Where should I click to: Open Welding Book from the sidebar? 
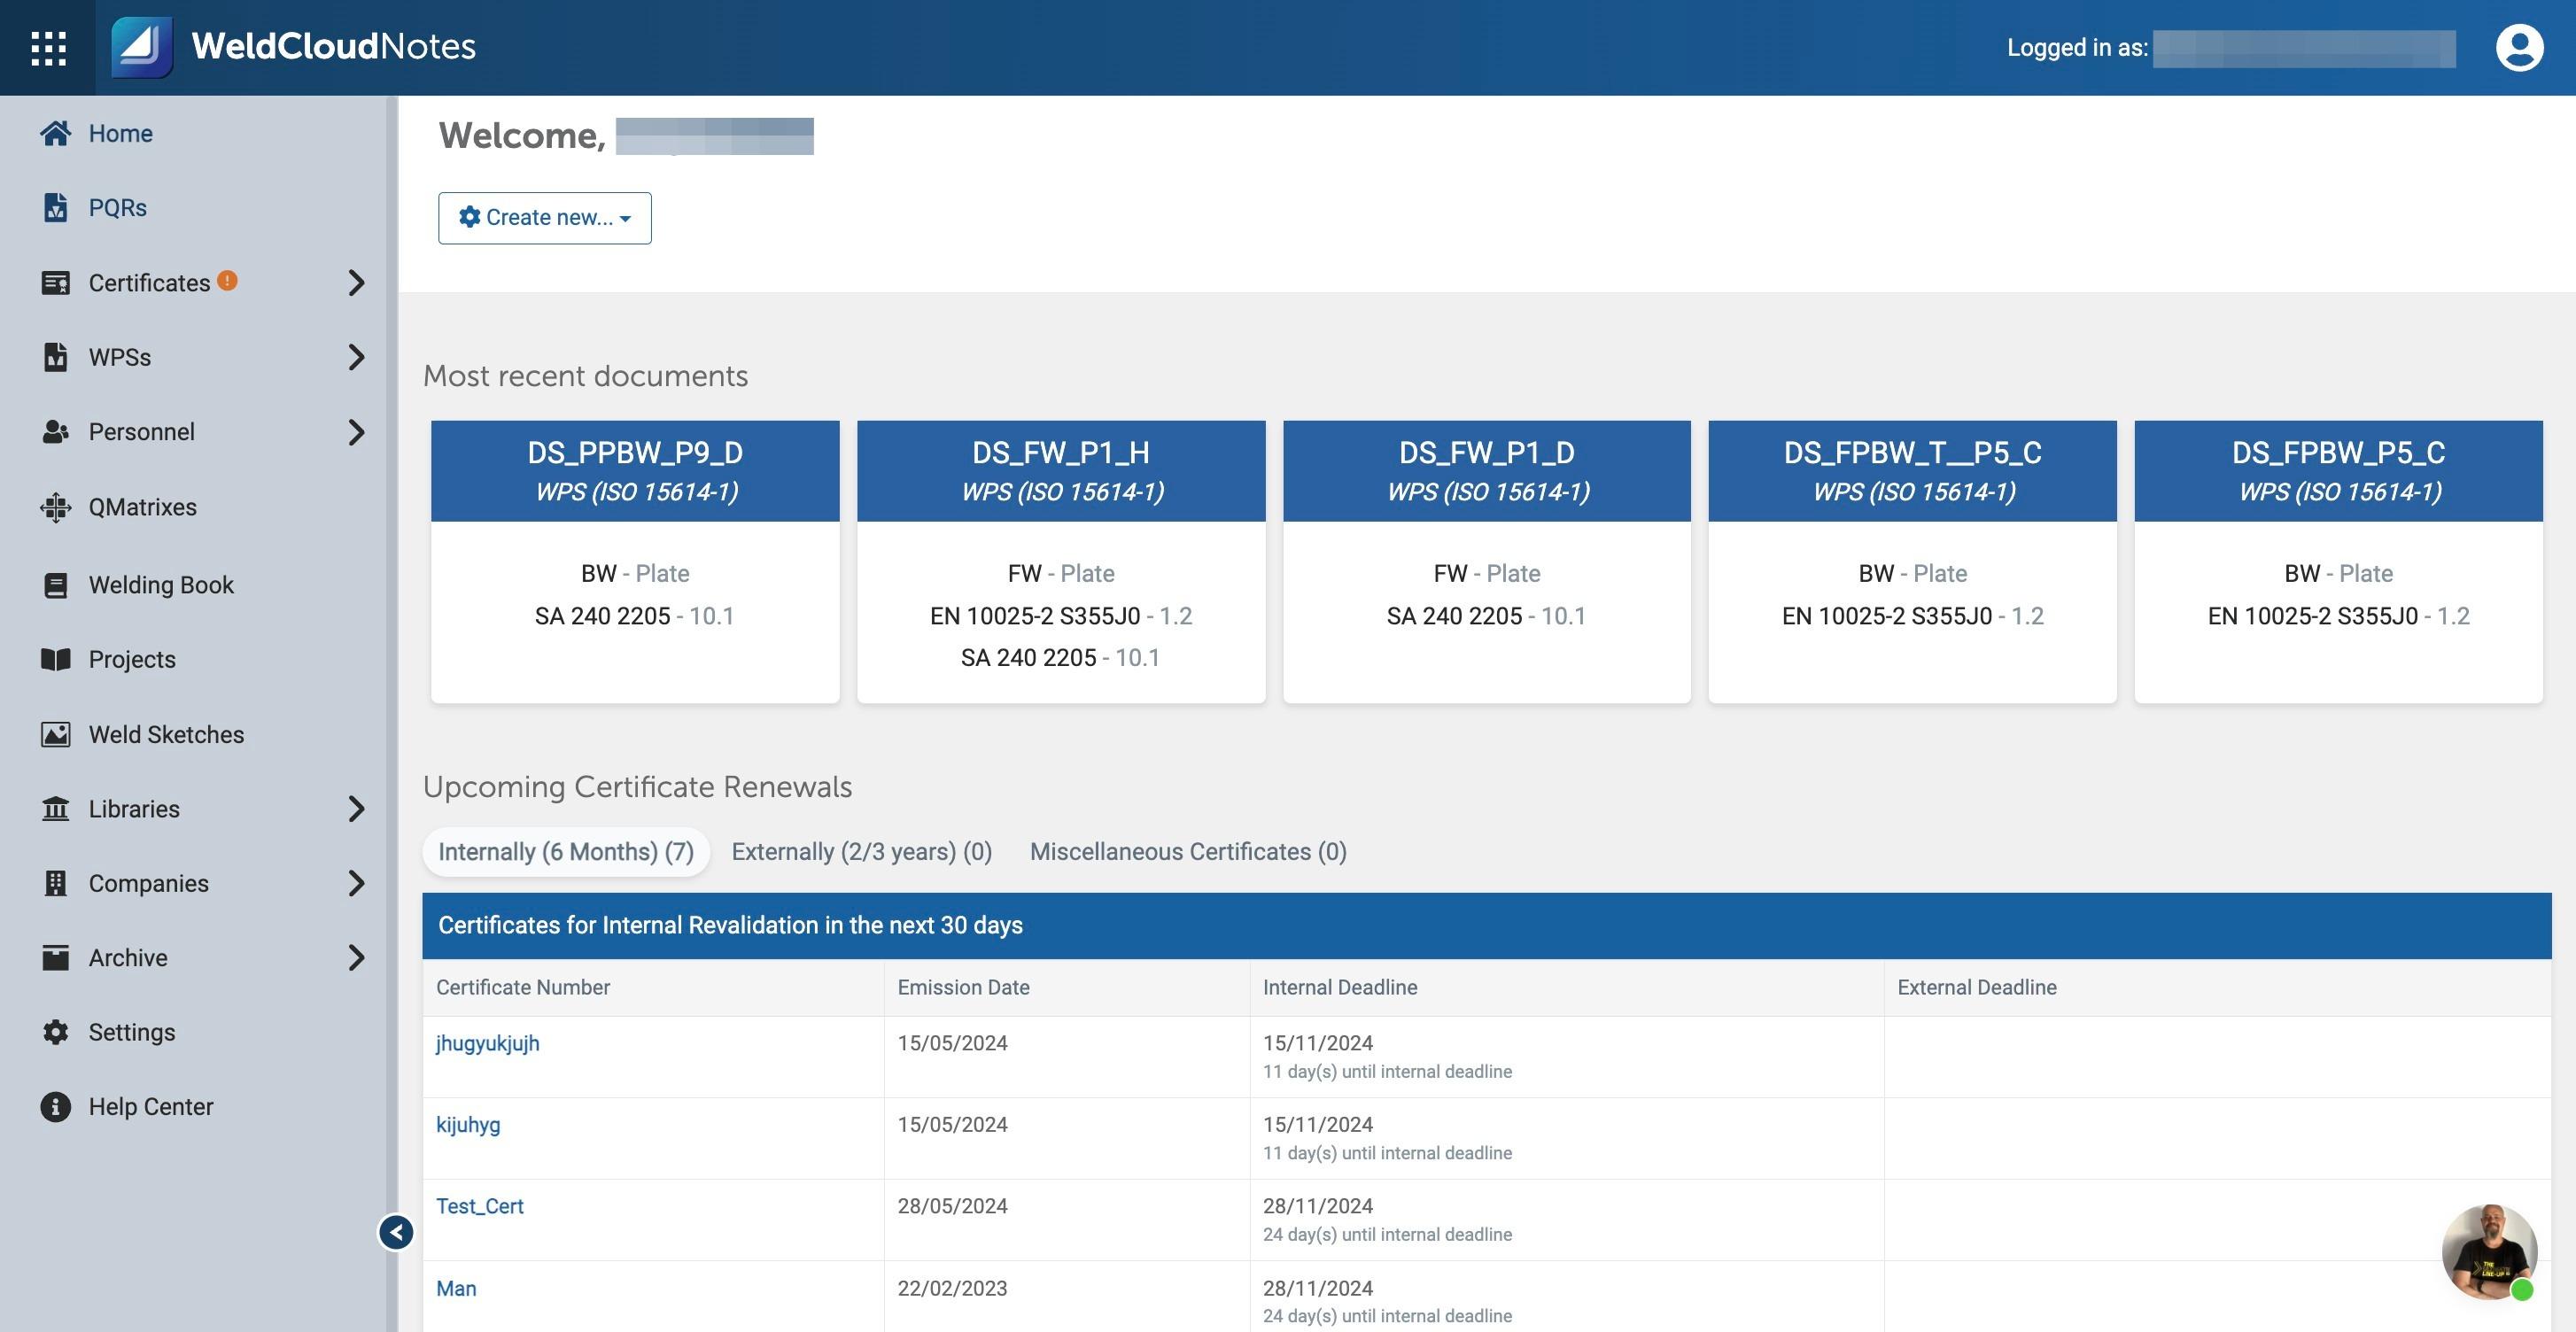(161, 585)
